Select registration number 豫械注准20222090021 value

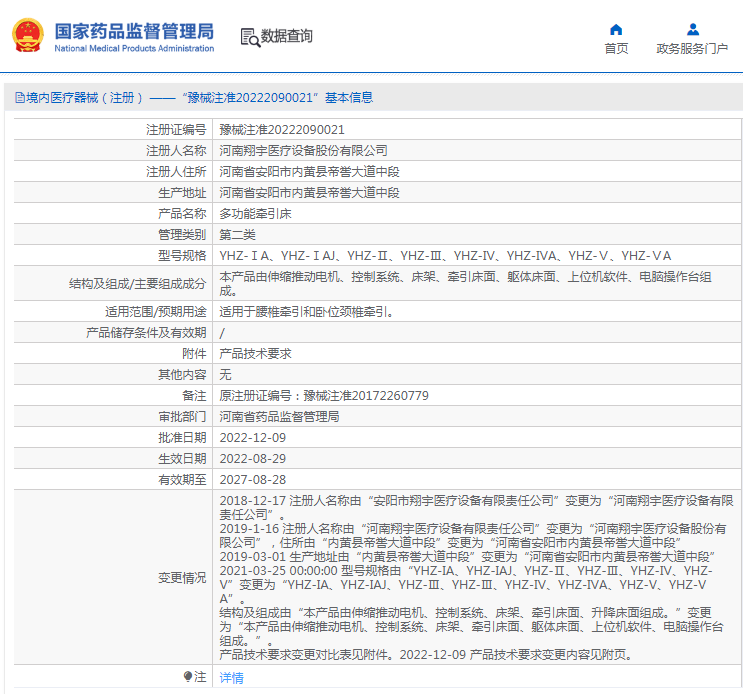point(282,130)
